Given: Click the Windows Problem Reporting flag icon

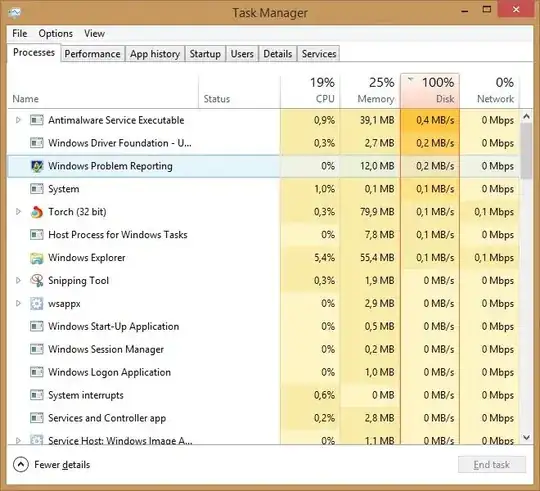Looking at the screenshot, I should pos(37,166).
